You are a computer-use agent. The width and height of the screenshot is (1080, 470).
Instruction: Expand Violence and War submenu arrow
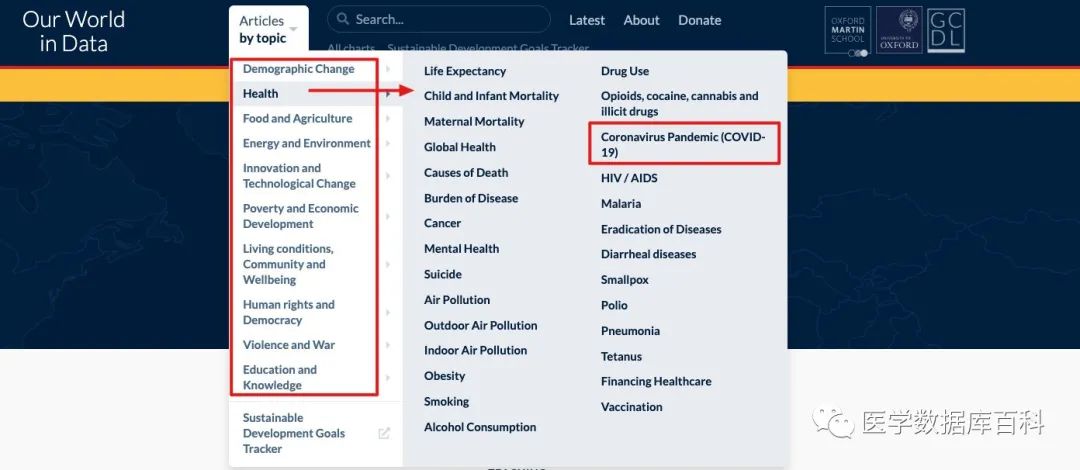tap(388, 345)
